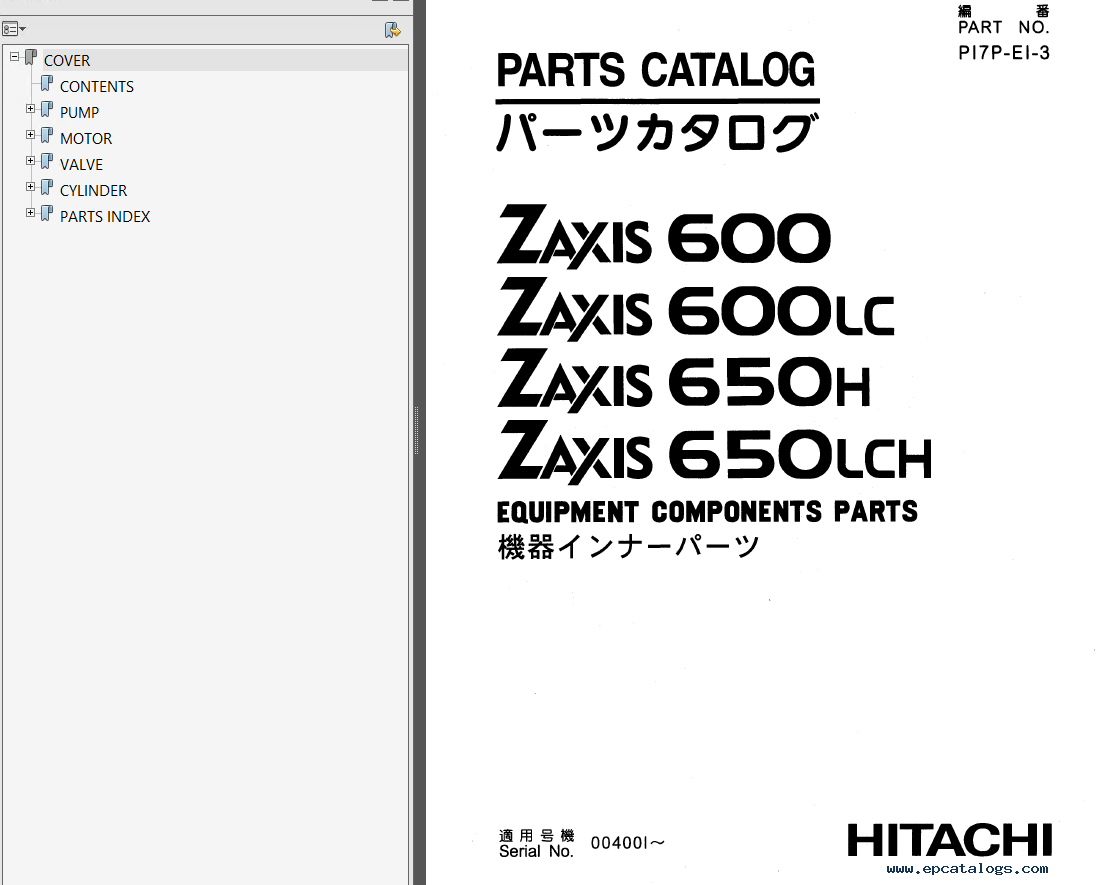This screenshot has height=885, width=1099.
Task: Click the ZAXIS 650LCH model title
Action: click(715, 453)
